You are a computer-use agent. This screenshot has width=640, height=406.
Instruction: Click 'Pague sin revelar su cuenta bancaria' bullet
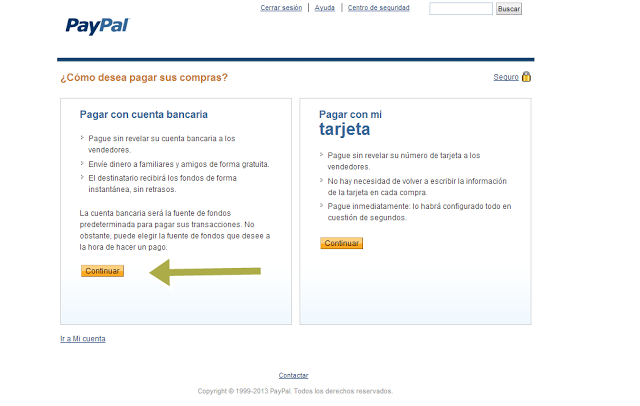162,144
